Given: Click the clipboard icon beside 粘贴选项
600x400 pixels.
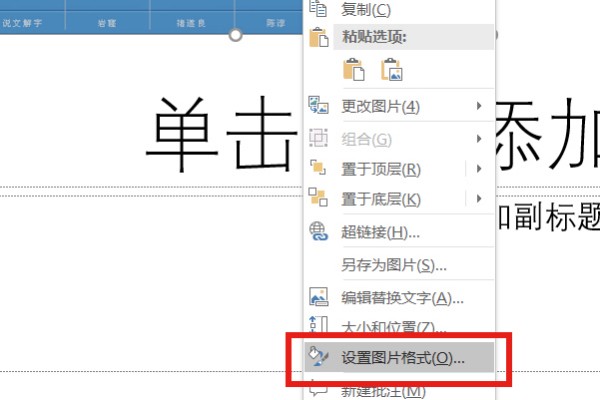Looking at the screenshot, I should (319, 37).
